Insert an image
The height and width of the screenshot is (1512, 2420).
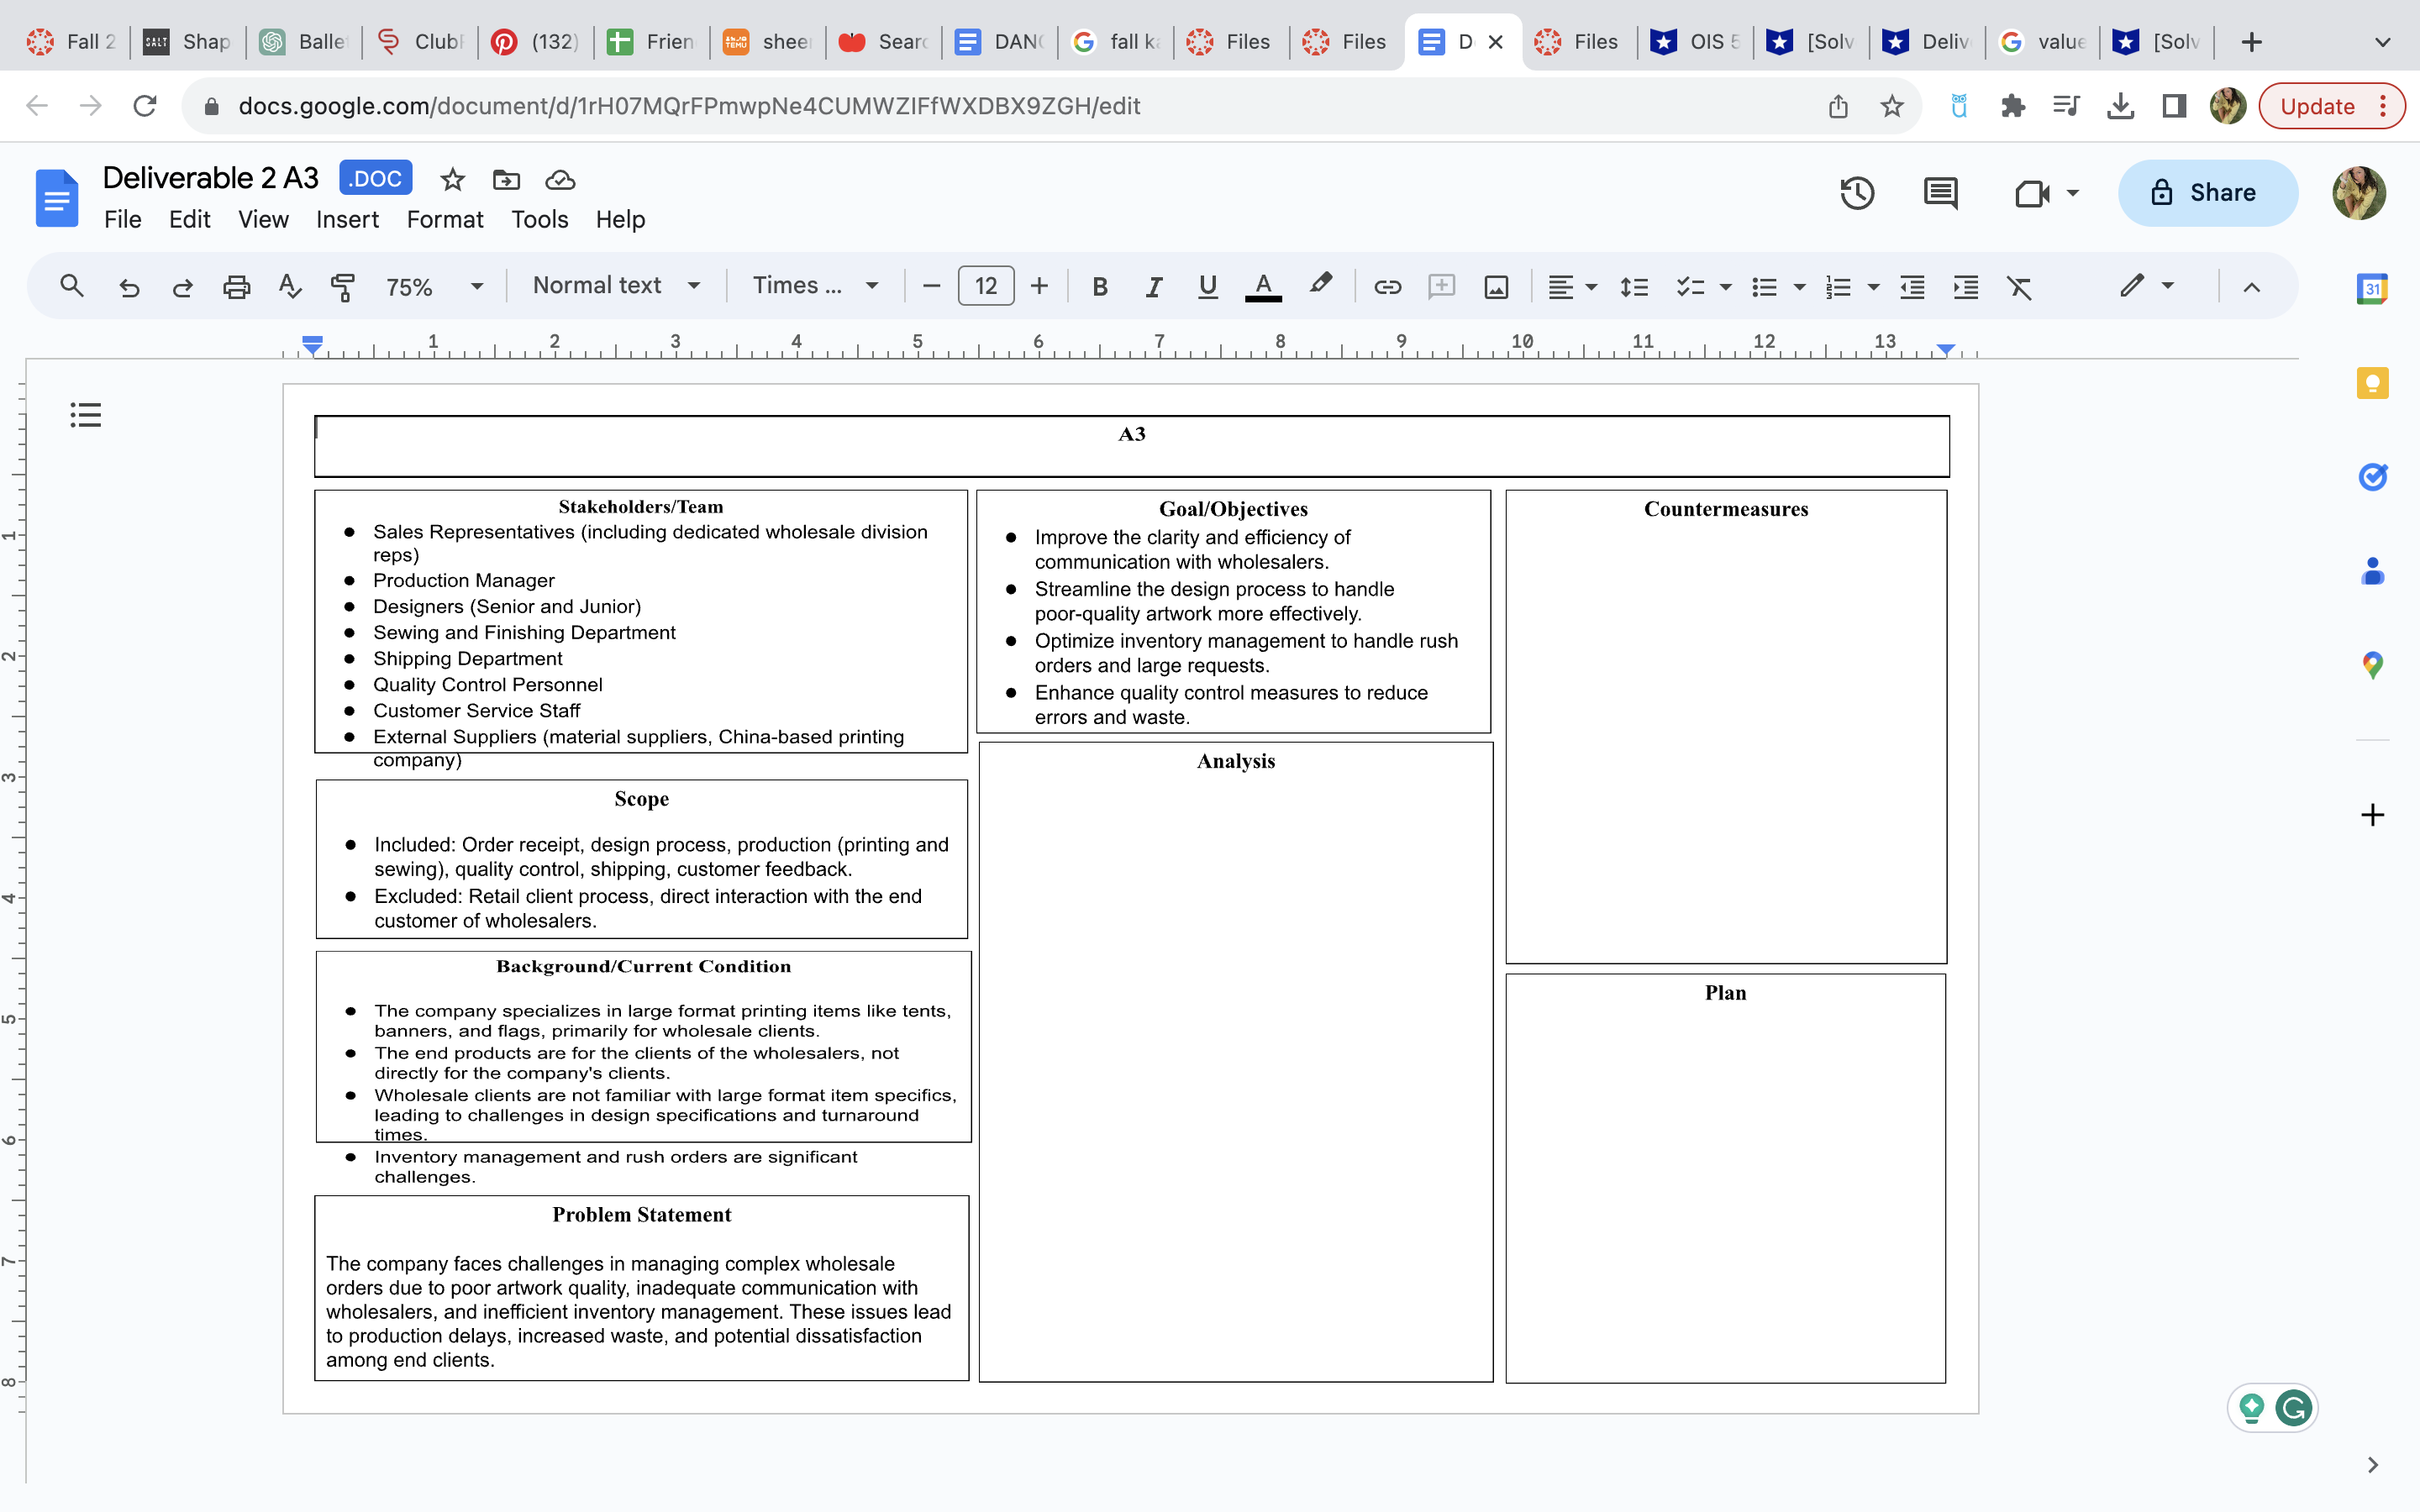pos(1495,286)
